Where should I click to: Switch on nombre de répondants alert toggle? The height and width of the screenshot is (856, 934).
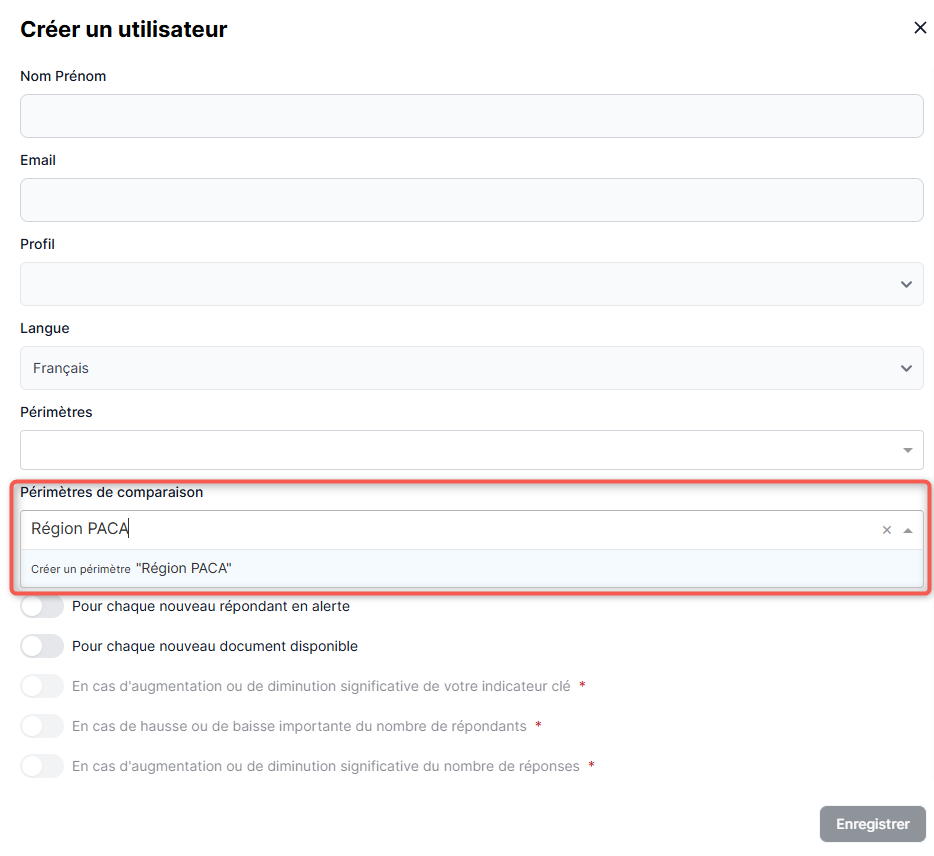pos(42,726)
